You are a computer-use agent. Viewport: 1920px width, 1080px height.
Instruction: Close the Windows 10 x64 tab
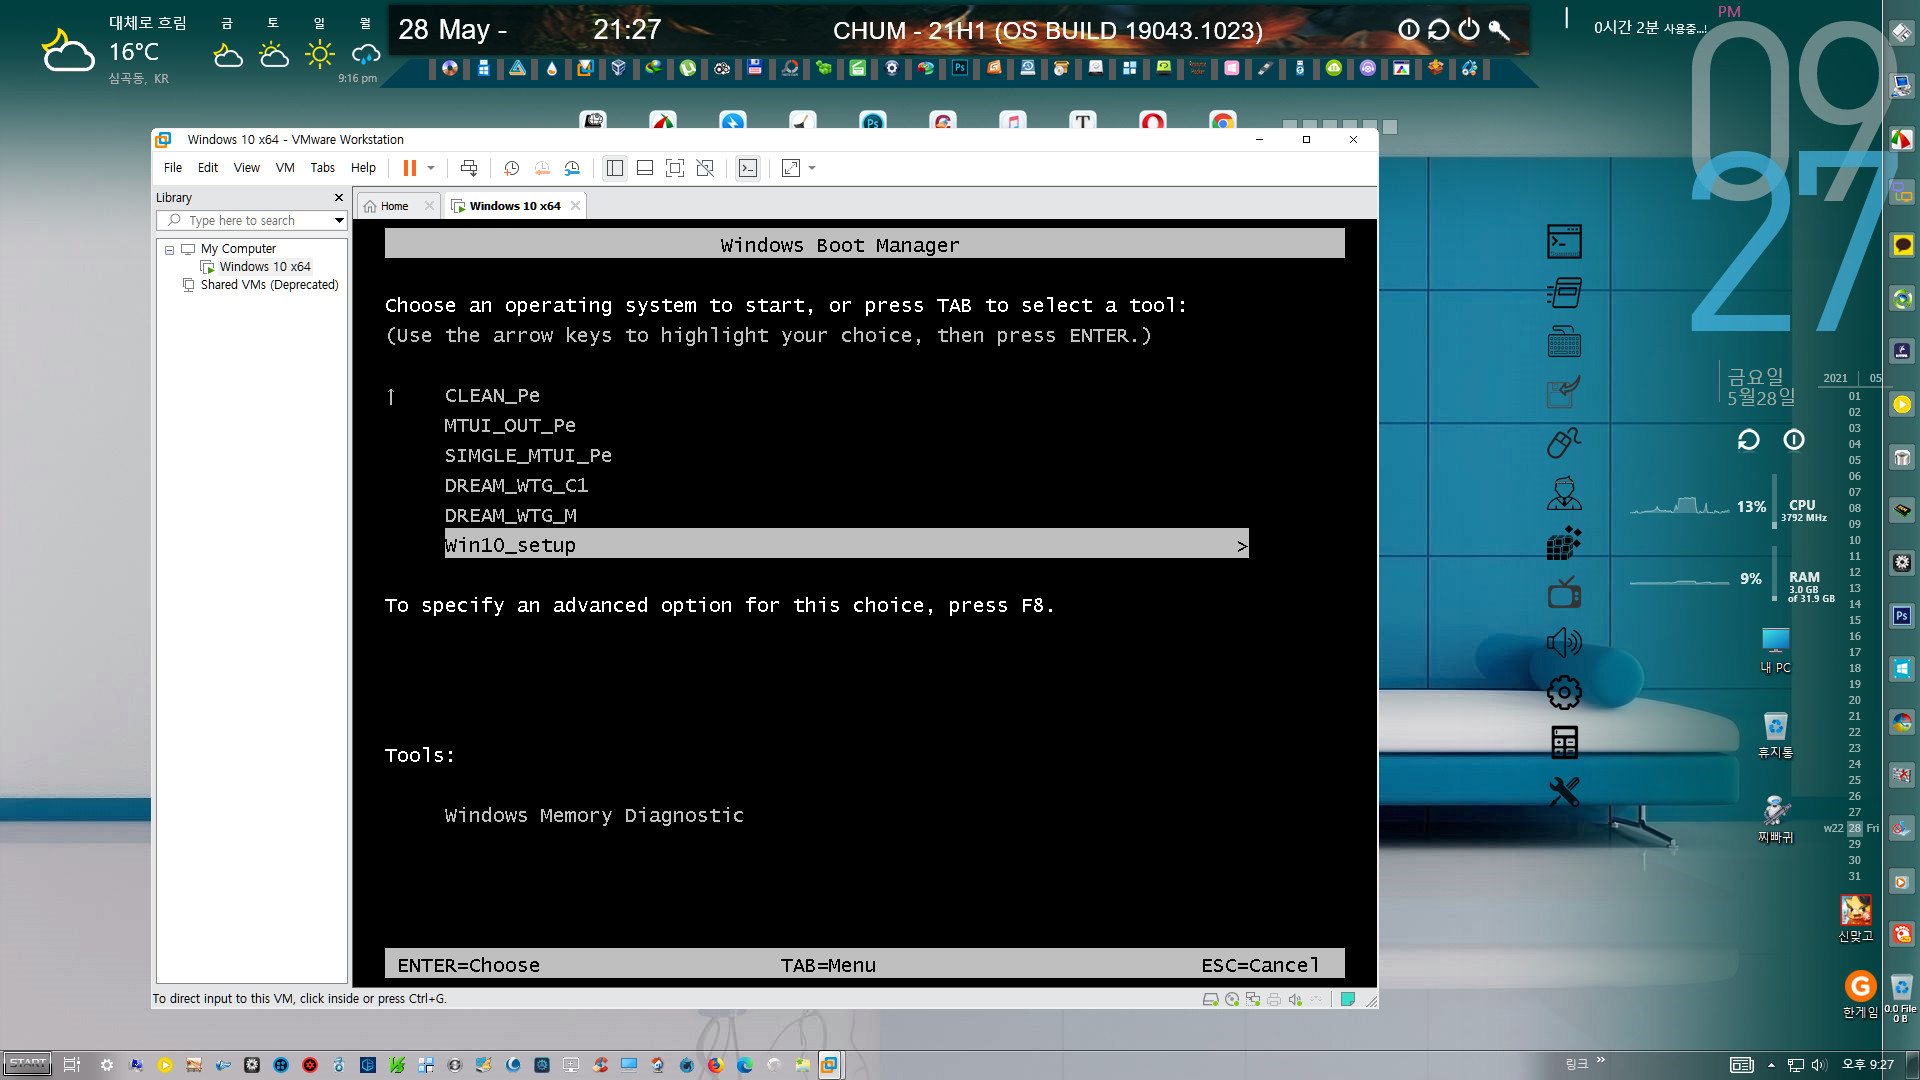pyautogui.click(x=575, y=206)
